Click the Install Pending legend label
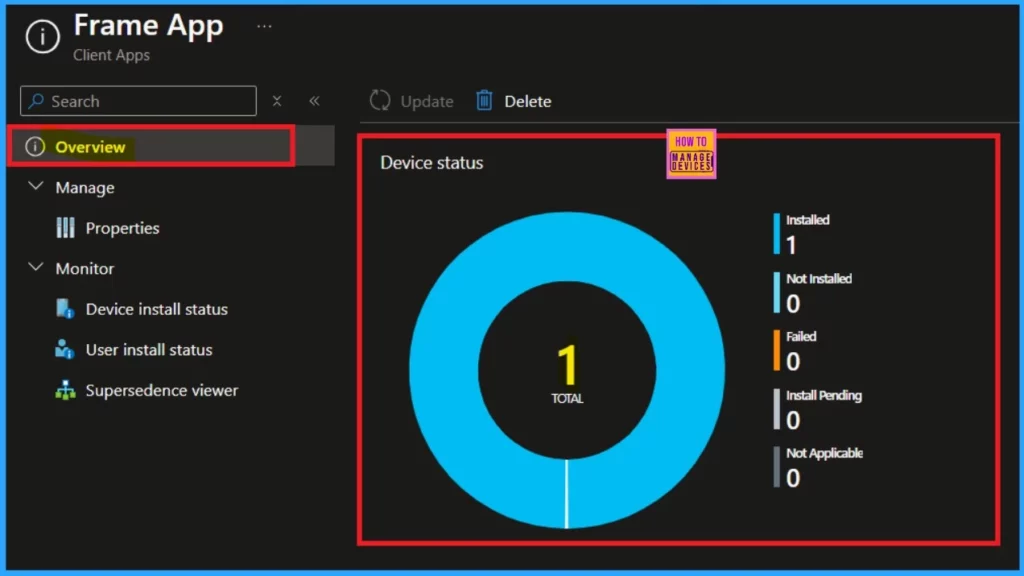 pos(824,396)
